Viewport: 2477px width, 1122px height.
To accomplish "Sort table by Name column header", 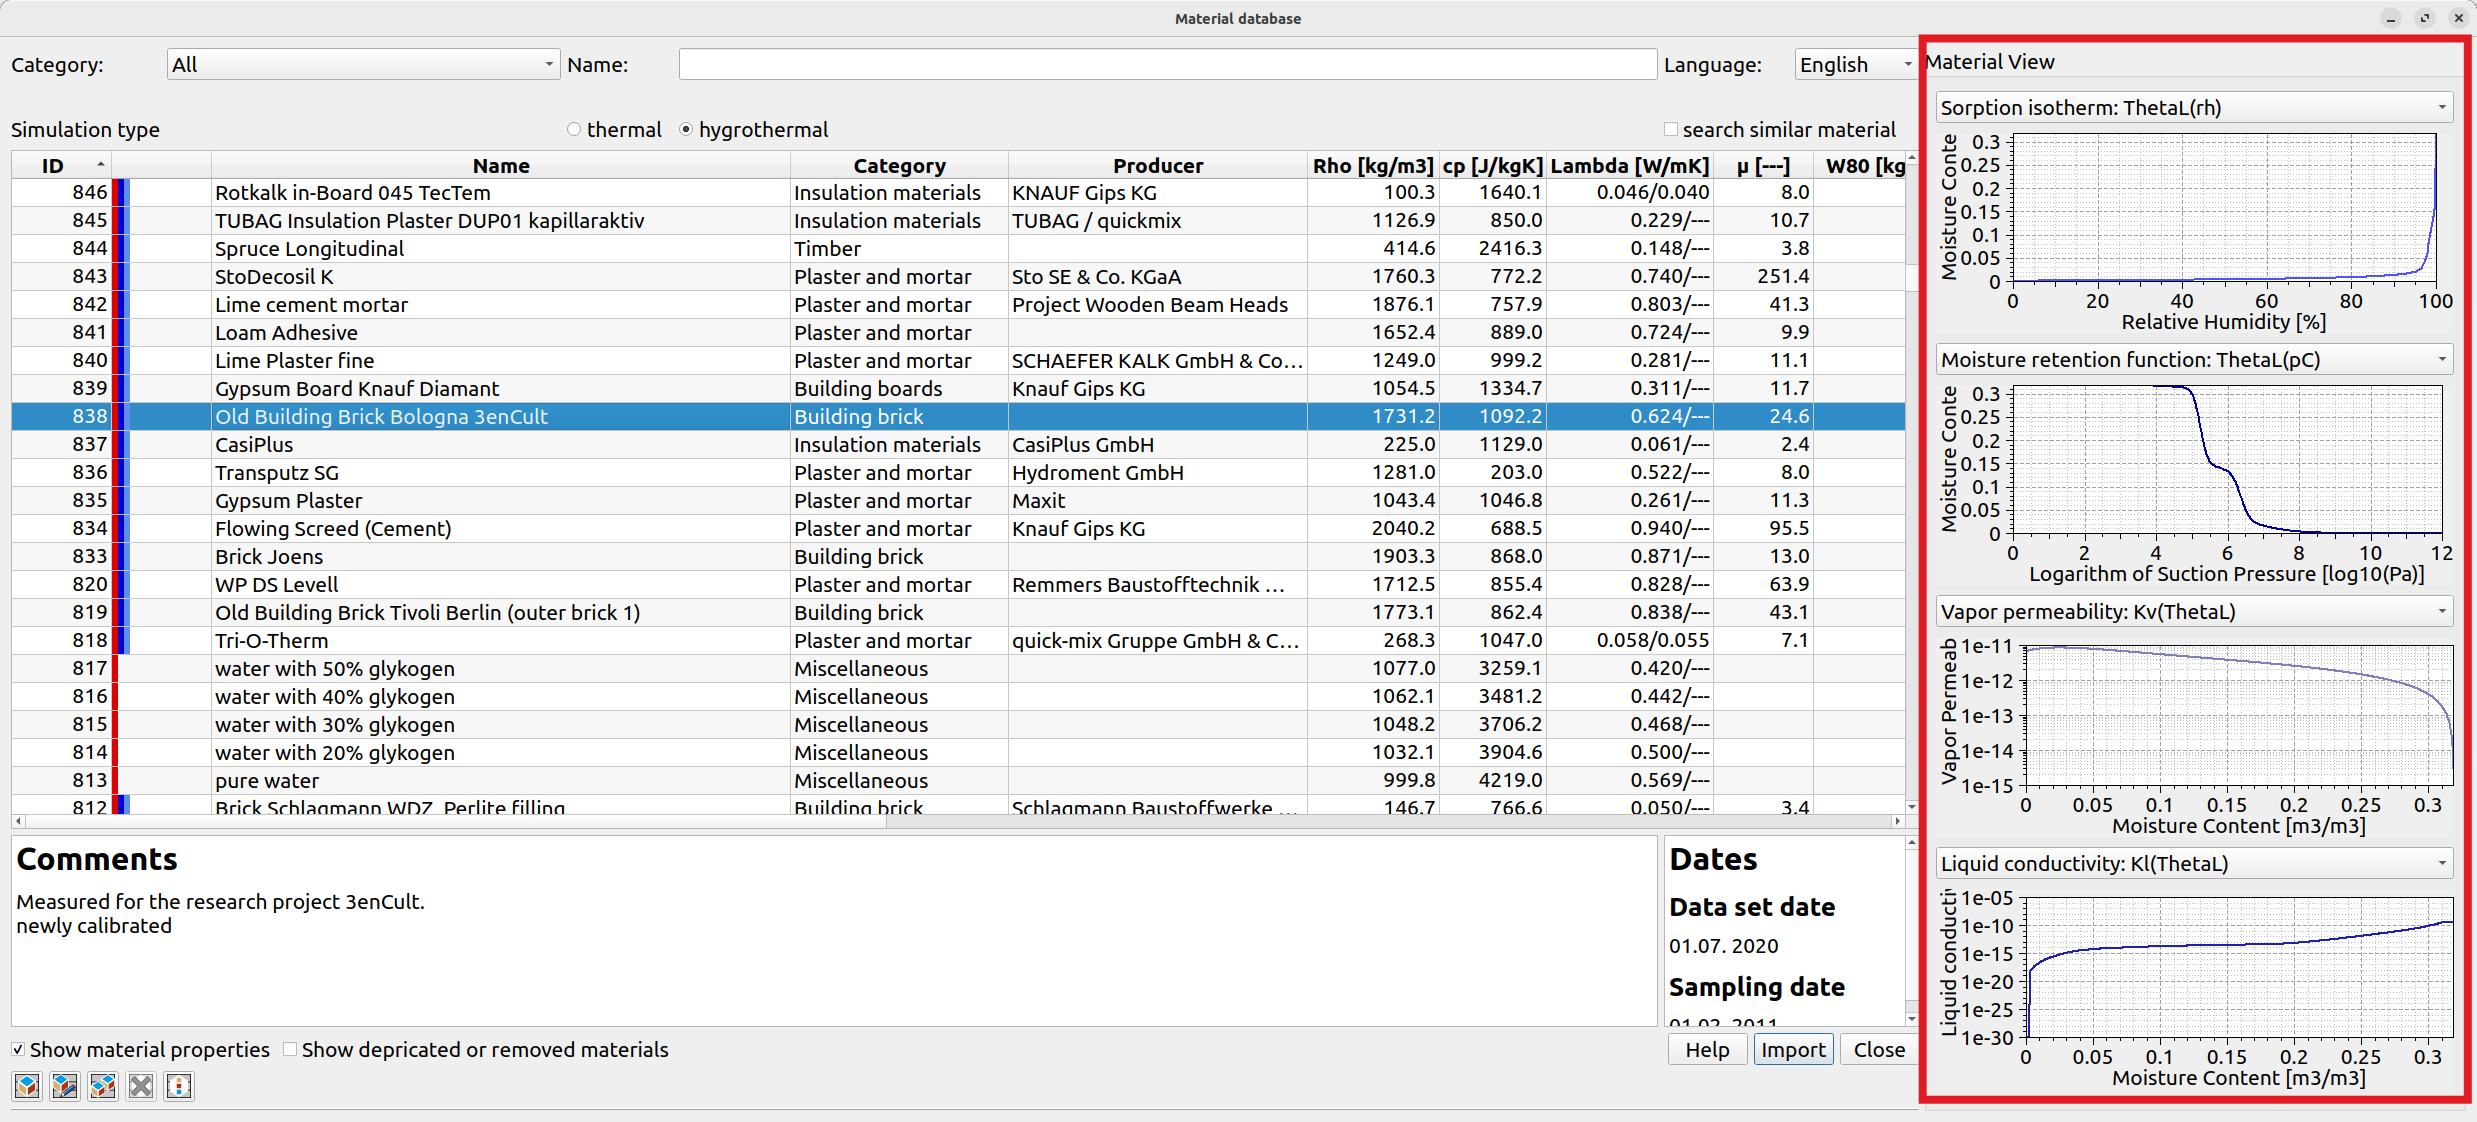I will (x=501, y=165).
